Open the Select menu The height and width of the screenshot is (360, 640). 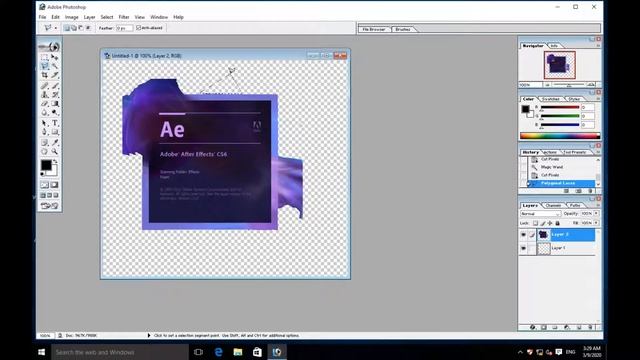pos(107,17)
